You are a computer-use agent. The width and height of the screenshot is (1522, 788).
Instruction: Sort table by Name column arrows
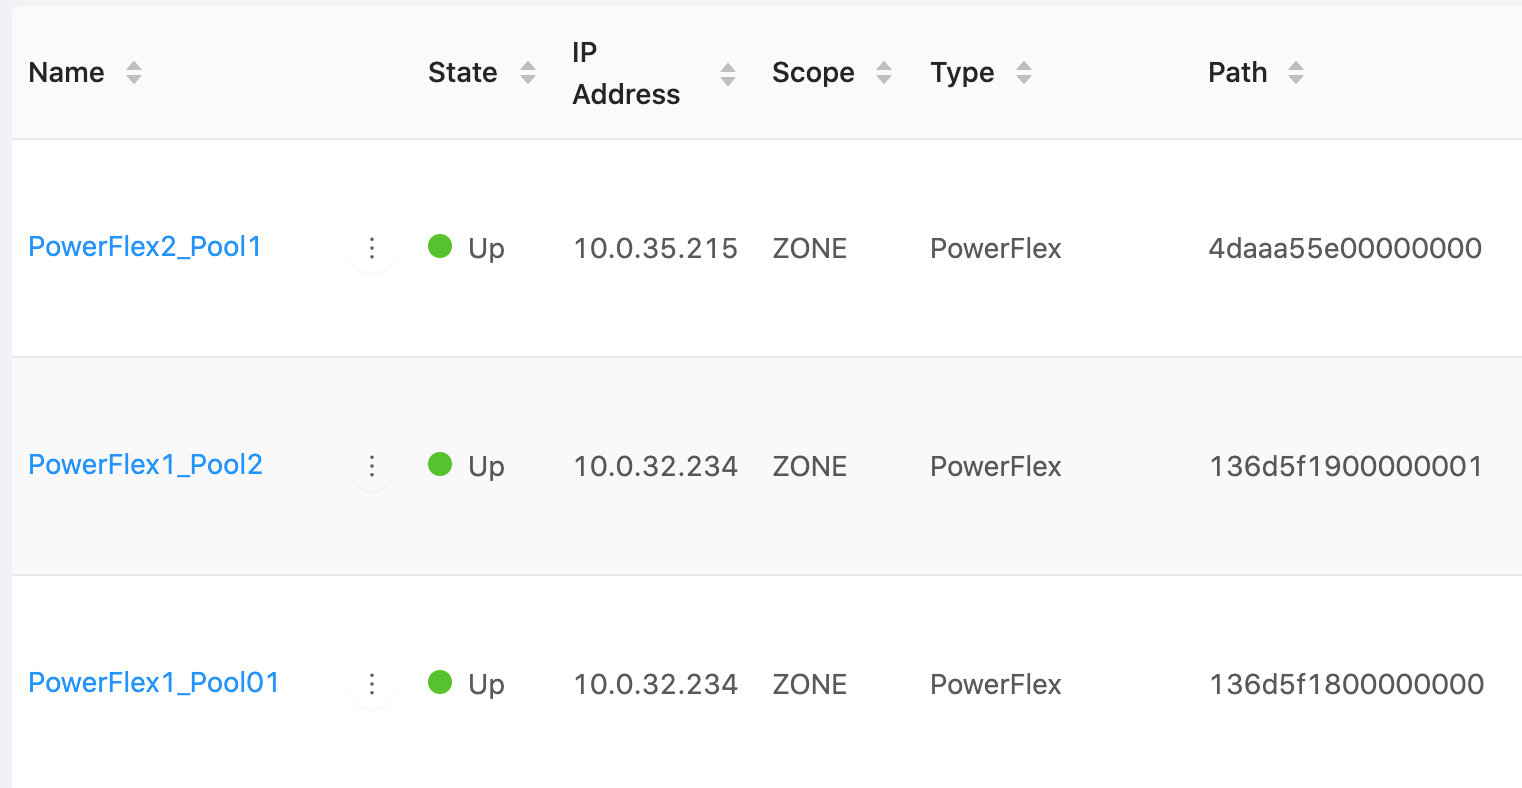[x=134, y=73]
